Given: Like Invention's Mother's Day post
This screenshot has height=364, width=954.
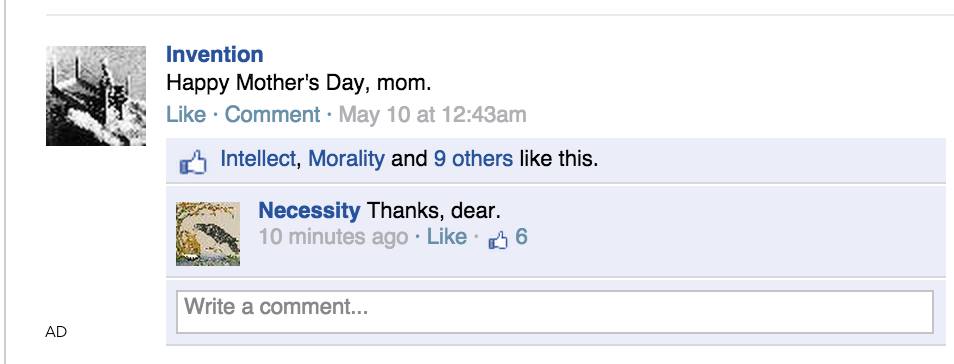Looking at the screenshot, I should click(x=186, y=114).
